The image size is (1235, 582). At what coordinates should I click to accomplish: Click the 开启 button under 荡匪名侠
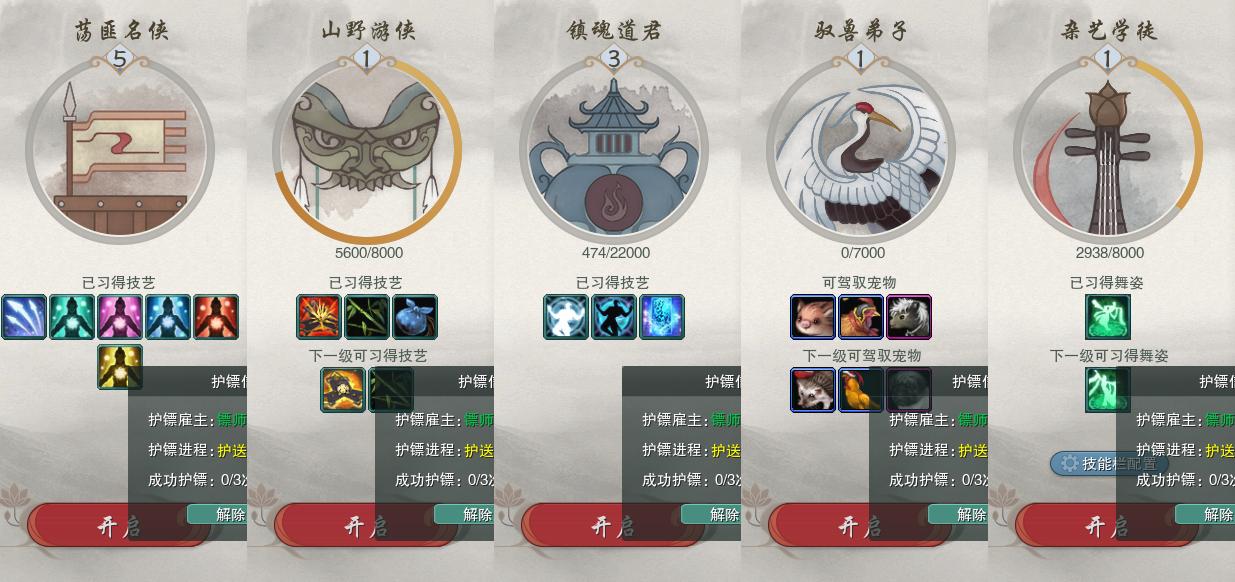[x=119, y=526]
